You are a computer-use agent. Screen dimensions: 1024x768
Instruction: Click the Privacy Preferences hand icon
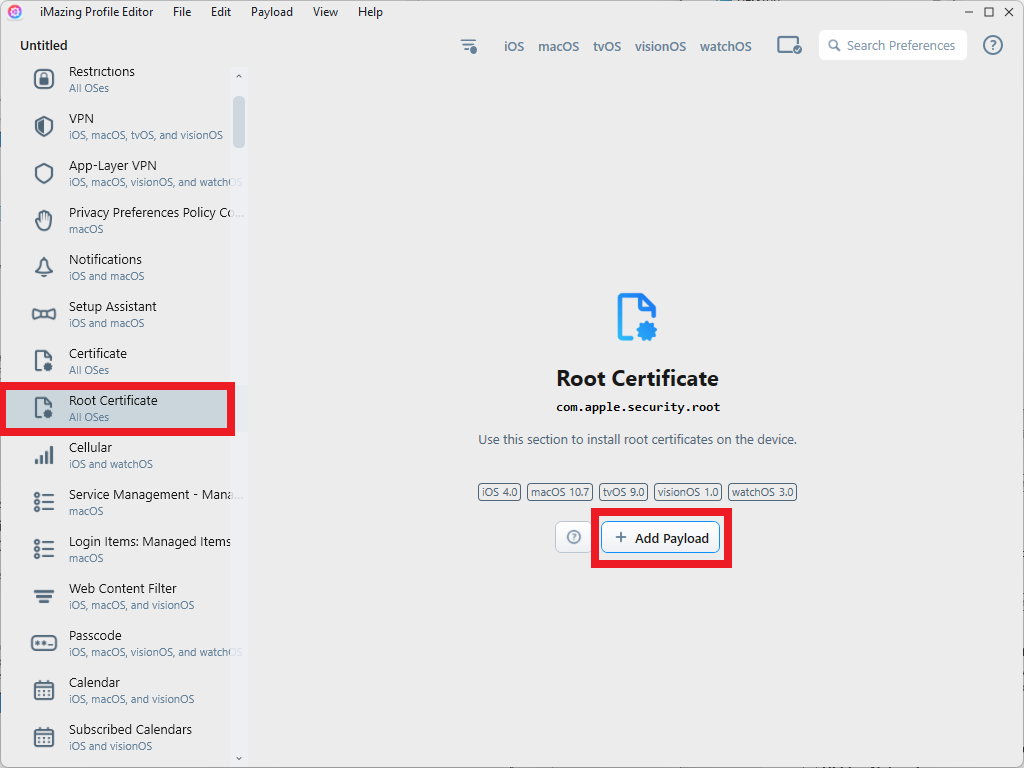coord(44,220)
